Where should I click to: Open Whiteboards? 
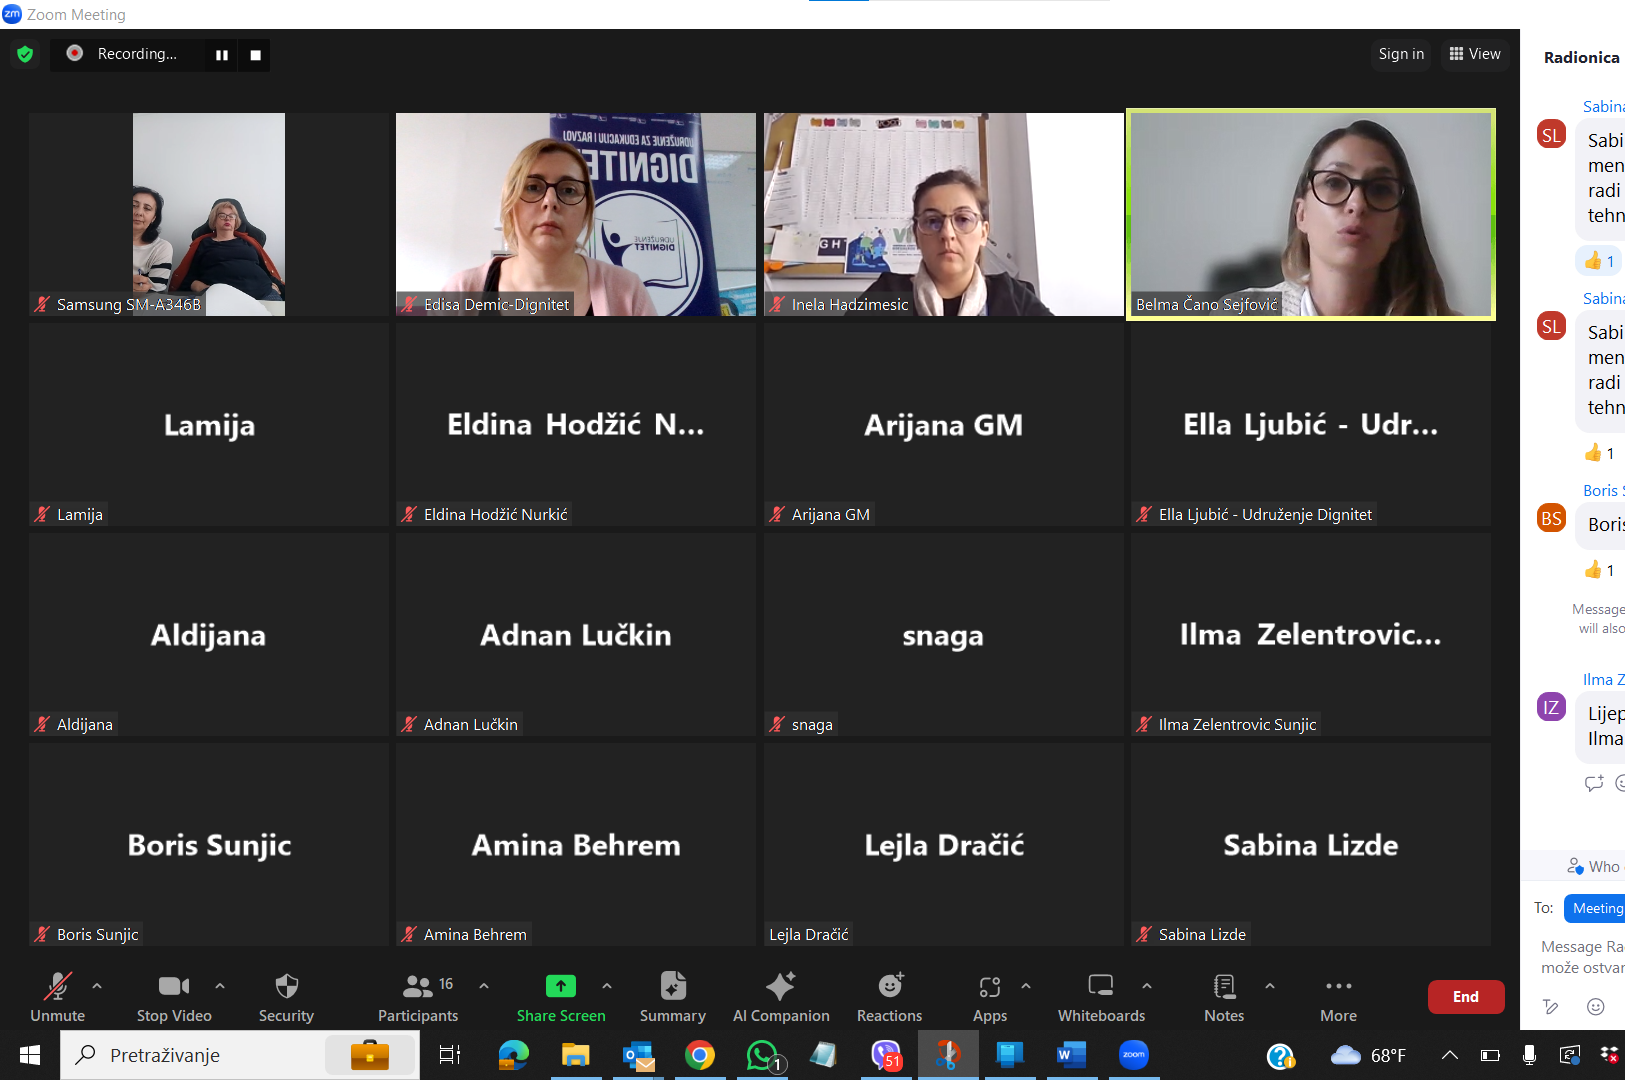coord(1101,997)
